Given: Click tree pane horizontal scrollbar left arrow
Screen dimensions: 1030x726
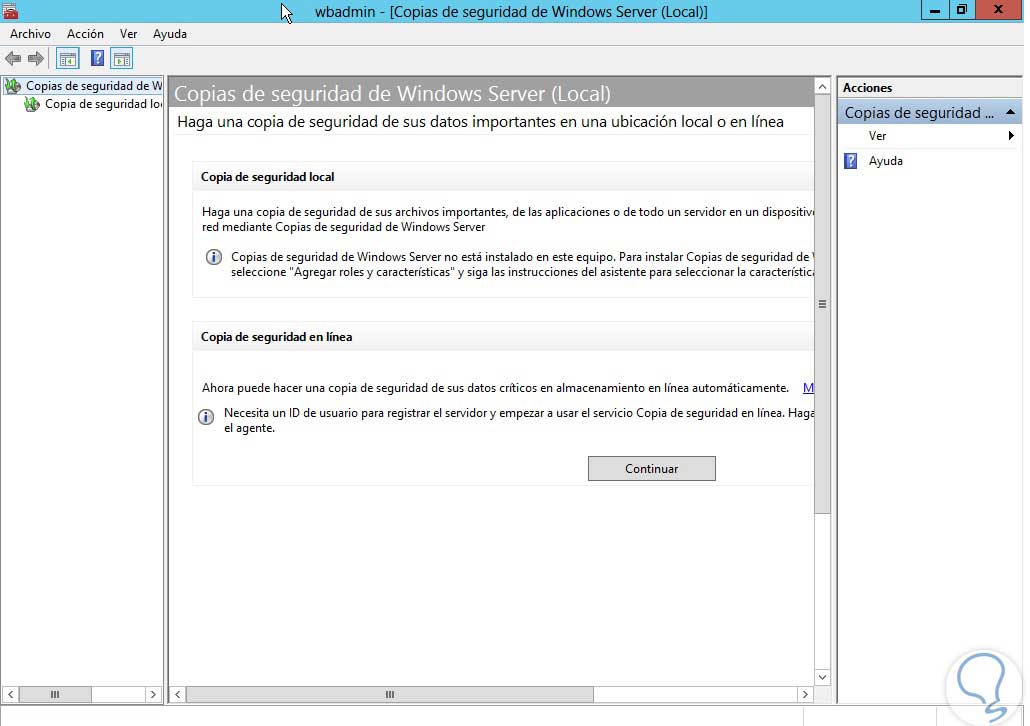Looking at the screenshot, I should pos(10,694).
